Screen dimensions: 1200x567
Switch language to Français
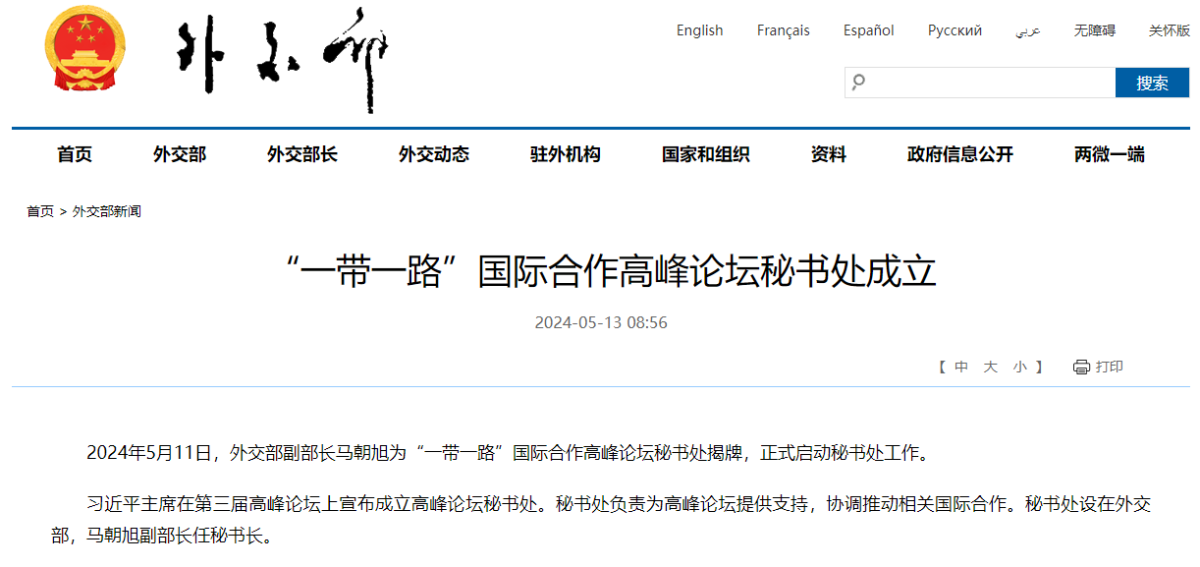[783, 31]
